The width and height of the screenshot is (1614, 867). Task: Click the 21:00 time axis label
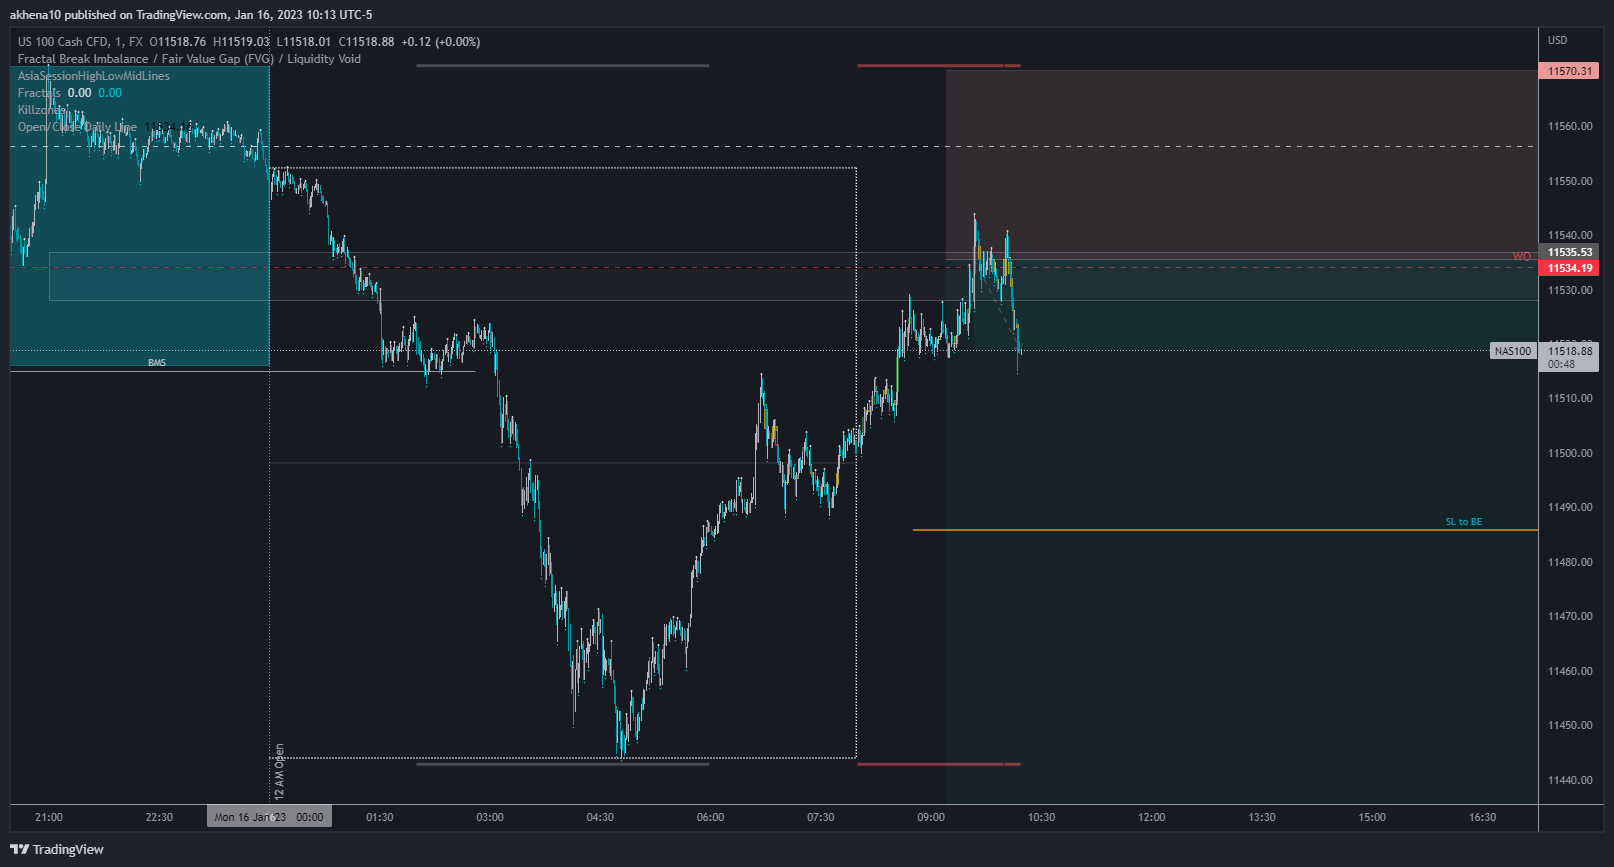pos(48,817)
